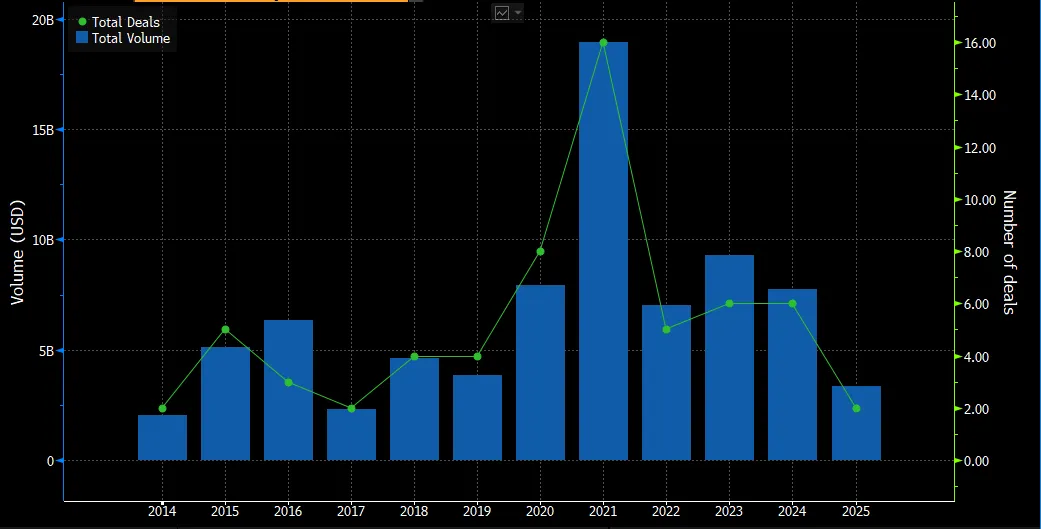The width and height of the screenshot is (1041, 529).
Task: Select the 2015 Total Deals data point
Action: pyautogui.click(x=226, y=330)
